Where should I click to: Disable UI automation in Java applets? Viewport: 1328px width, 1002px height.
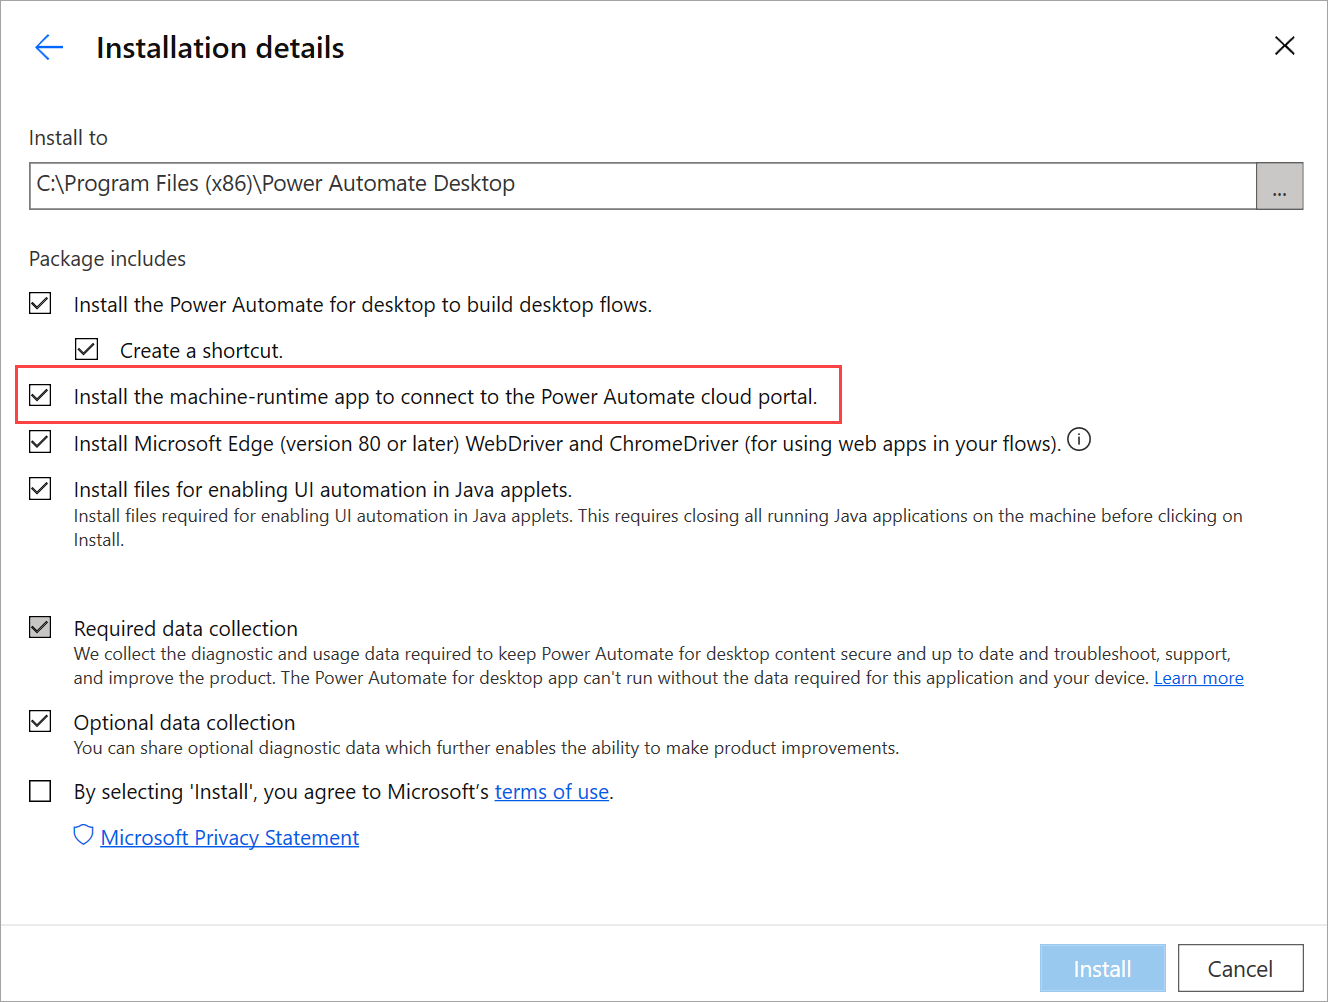click(40, 488)
